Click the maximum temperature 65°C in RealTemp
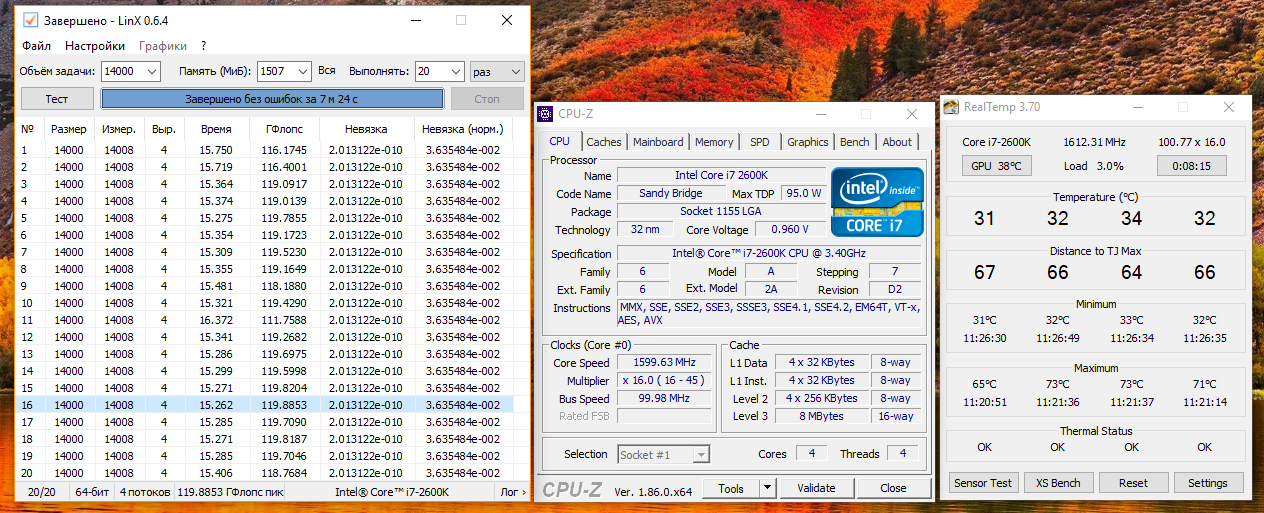1264x513 pixels. click(x=985, y=384)
